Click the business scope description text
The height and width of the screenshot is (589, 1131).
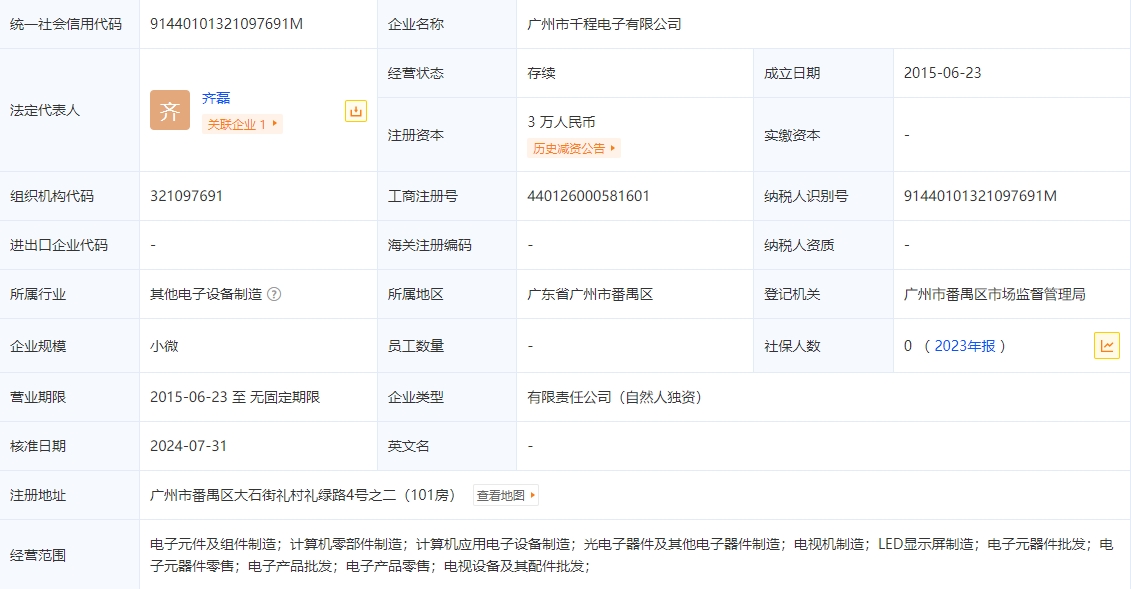631,555
